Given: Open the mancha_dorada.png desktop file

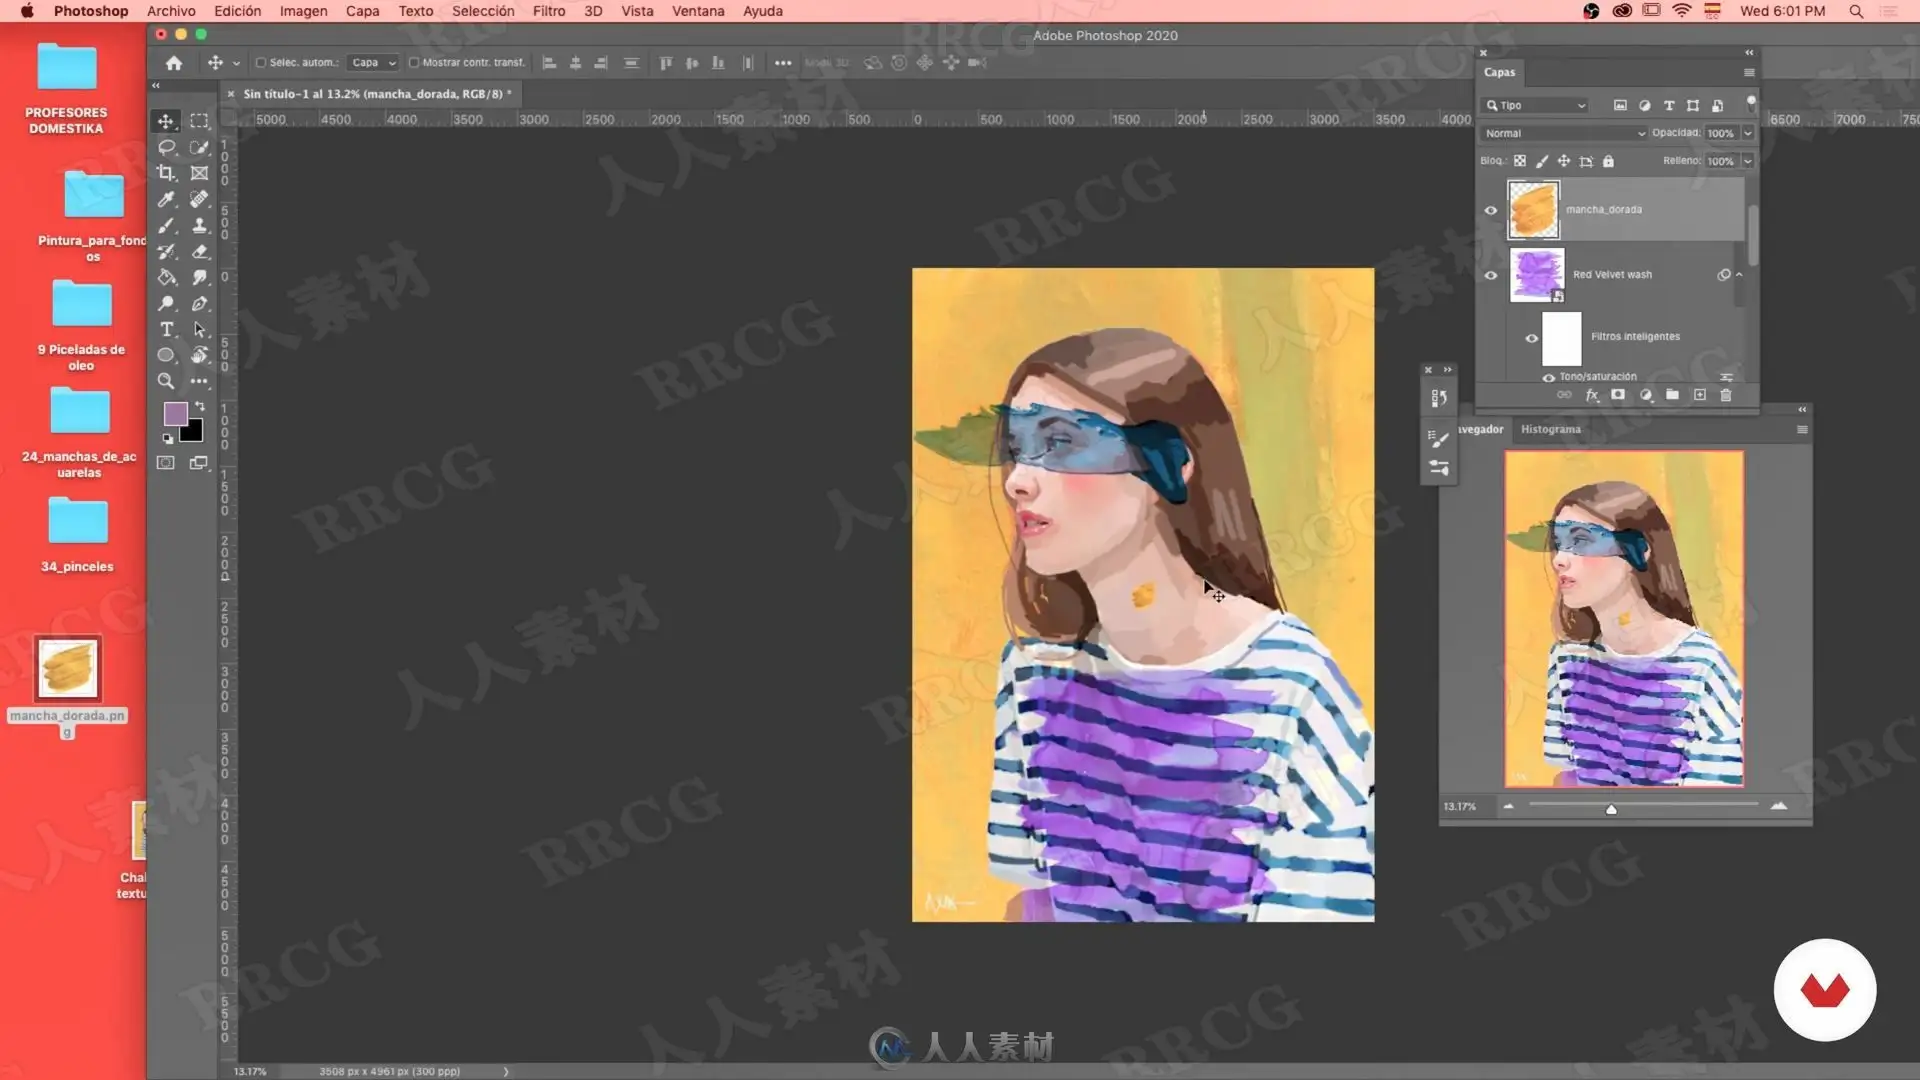Looking at the screenshot, I should coord(67,668).
